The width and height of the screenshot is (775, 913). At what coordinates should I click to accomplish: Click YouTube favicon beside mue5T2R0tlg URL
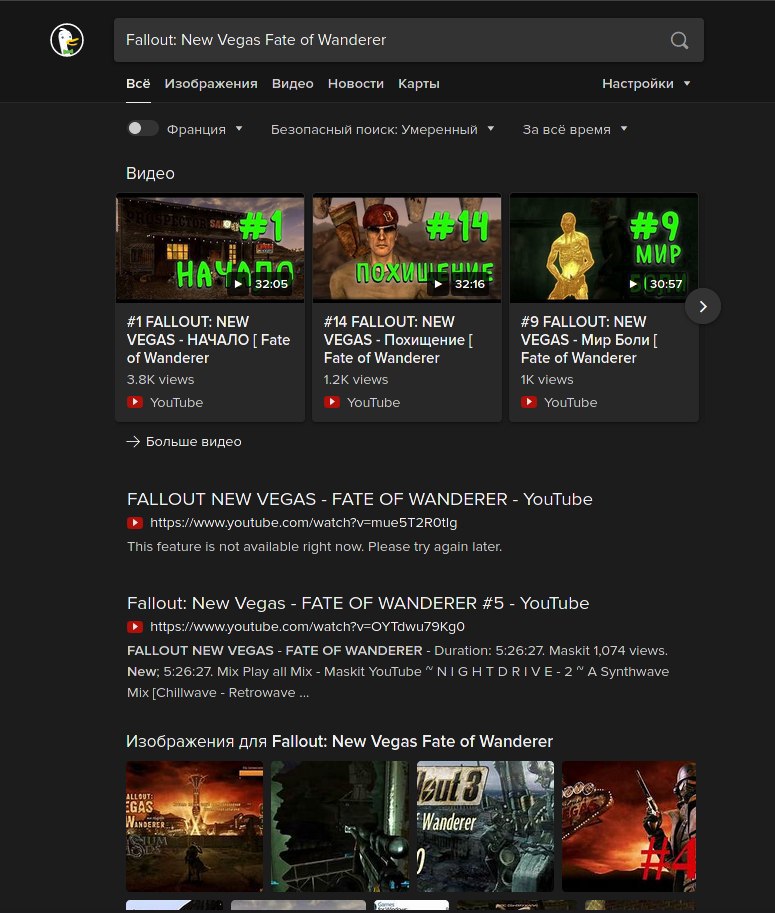coord(135,523)
